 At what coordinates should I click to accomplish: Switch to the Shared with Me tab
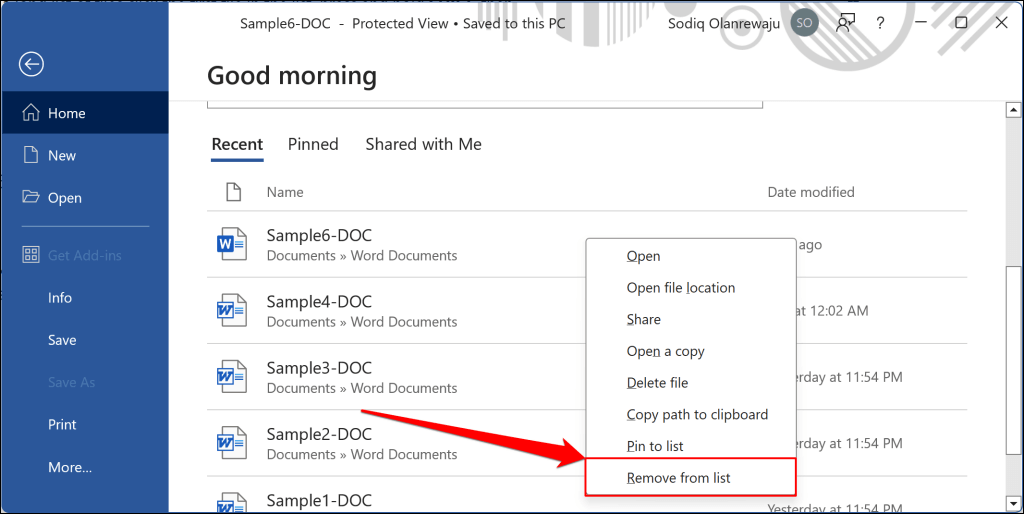(x=423, y=144)
